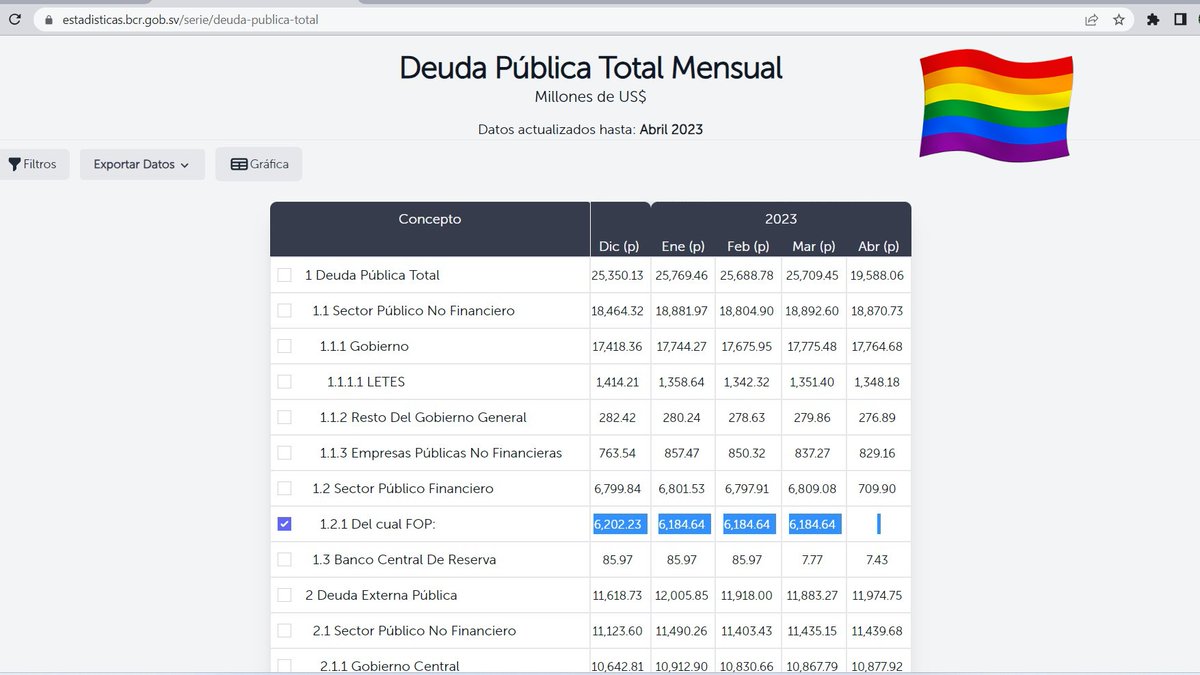Click the padlock site security icon

click(47, 19)
